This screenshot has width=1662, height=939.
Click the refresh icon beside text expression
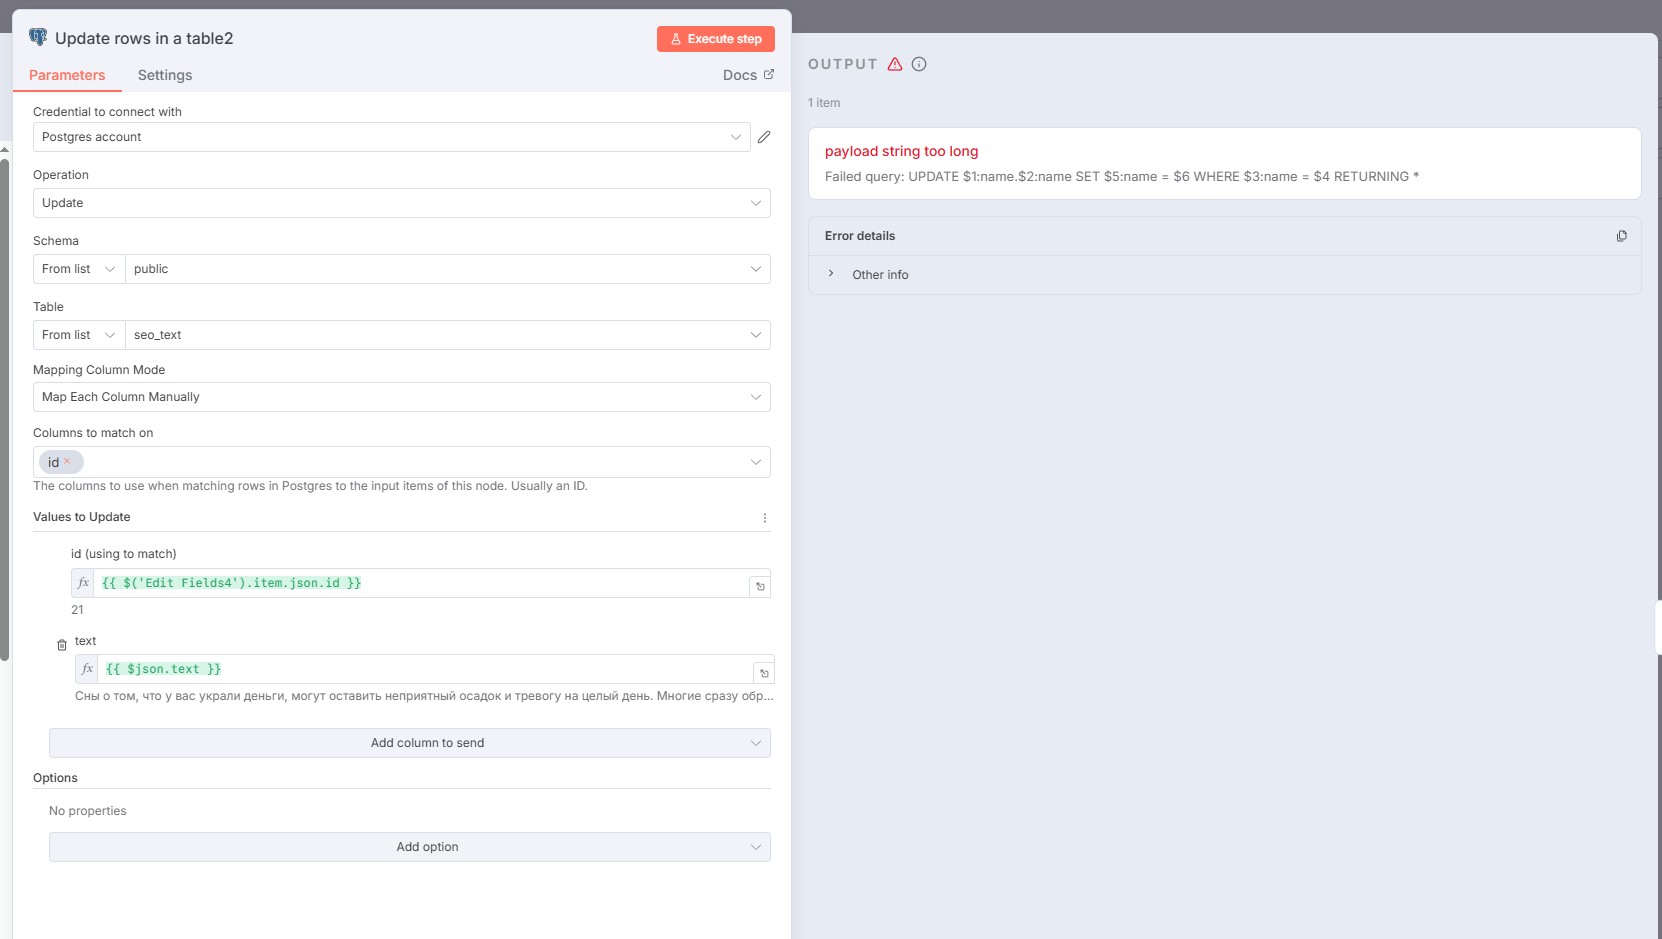point(764,673)
